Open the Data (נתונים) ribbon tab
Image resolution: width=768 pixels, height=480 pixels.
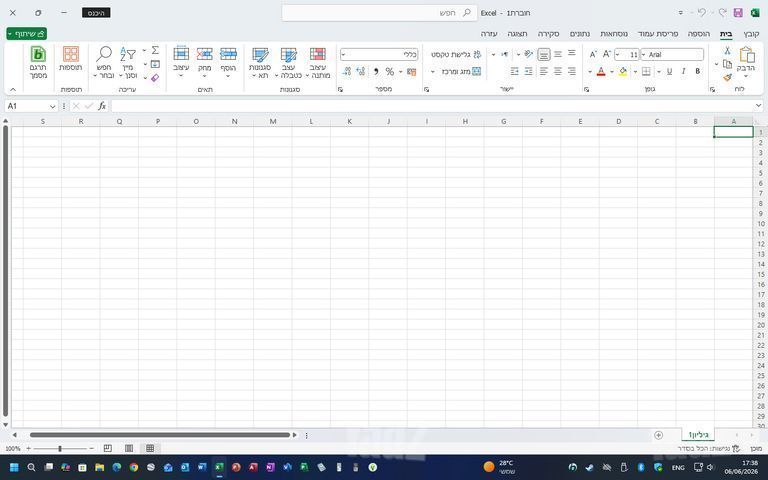coord(580,34)
